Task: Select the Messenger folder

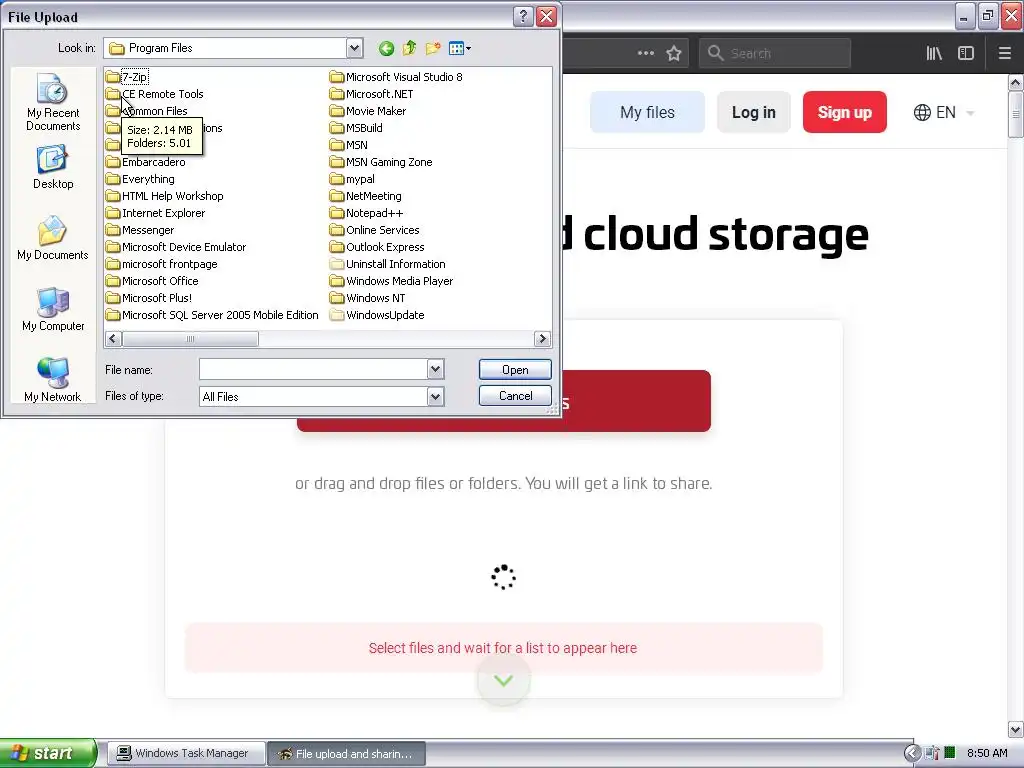Action: tap(140, 230)
